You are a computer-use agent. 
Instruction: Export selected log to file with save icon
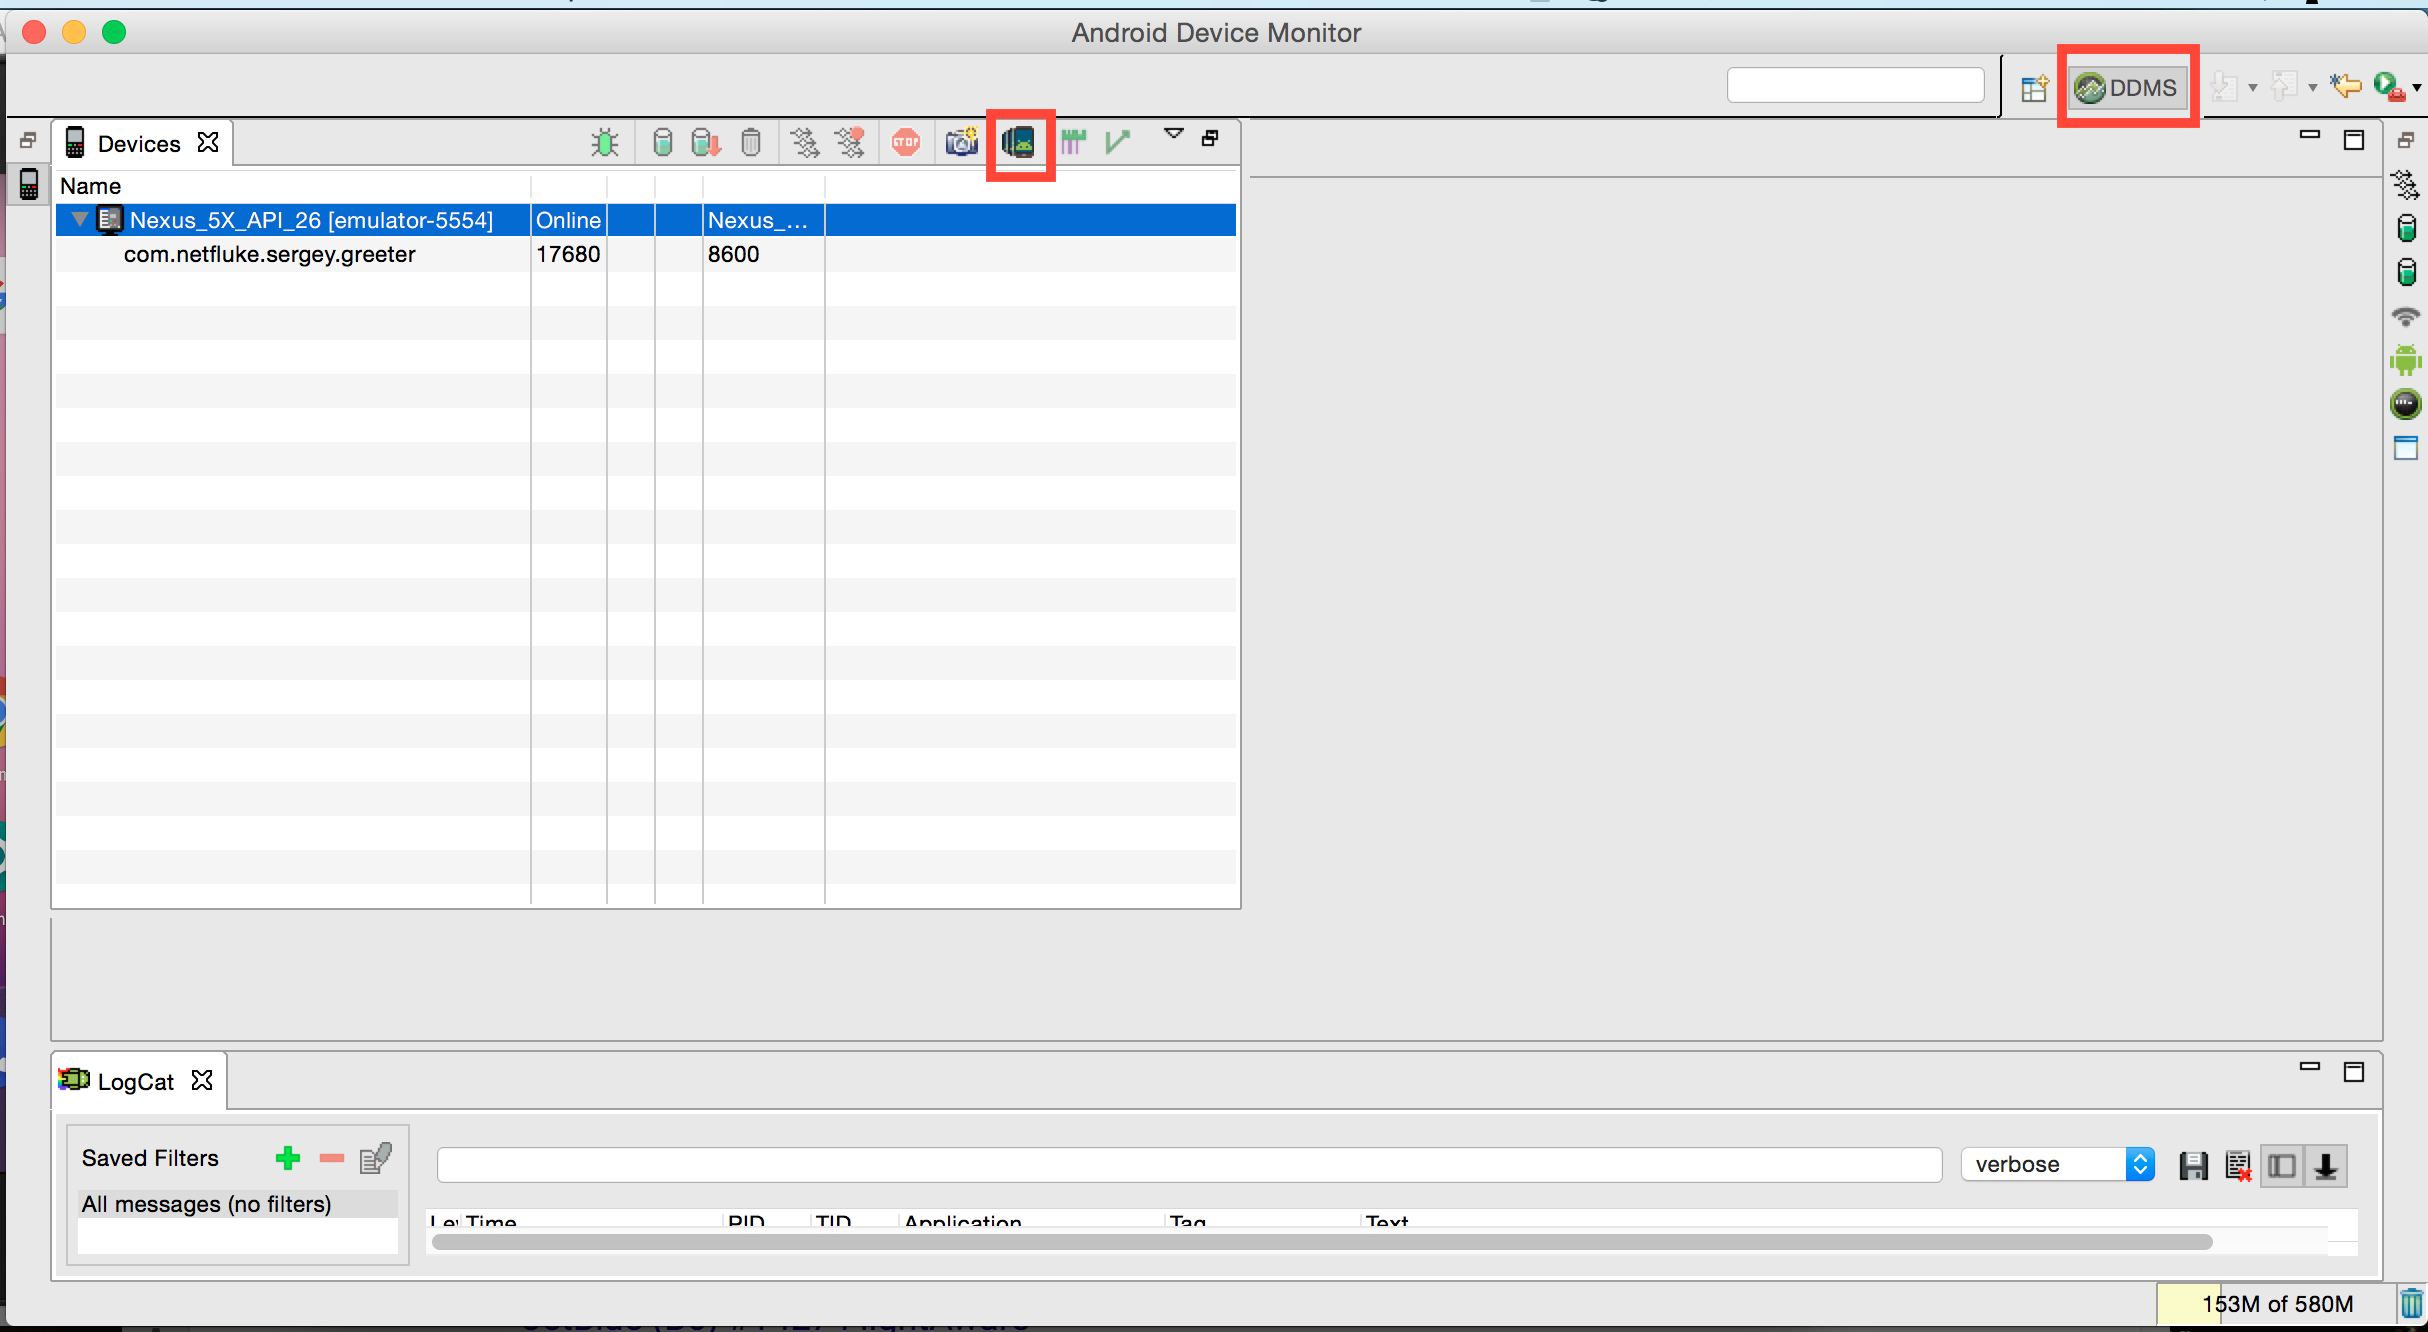2194,1166
